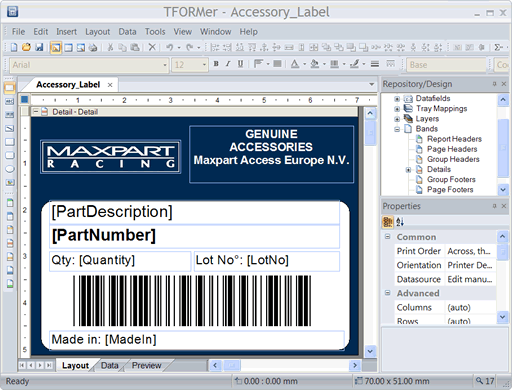Select Page Headers in tree
512x390 pixels.
point(452,149)
